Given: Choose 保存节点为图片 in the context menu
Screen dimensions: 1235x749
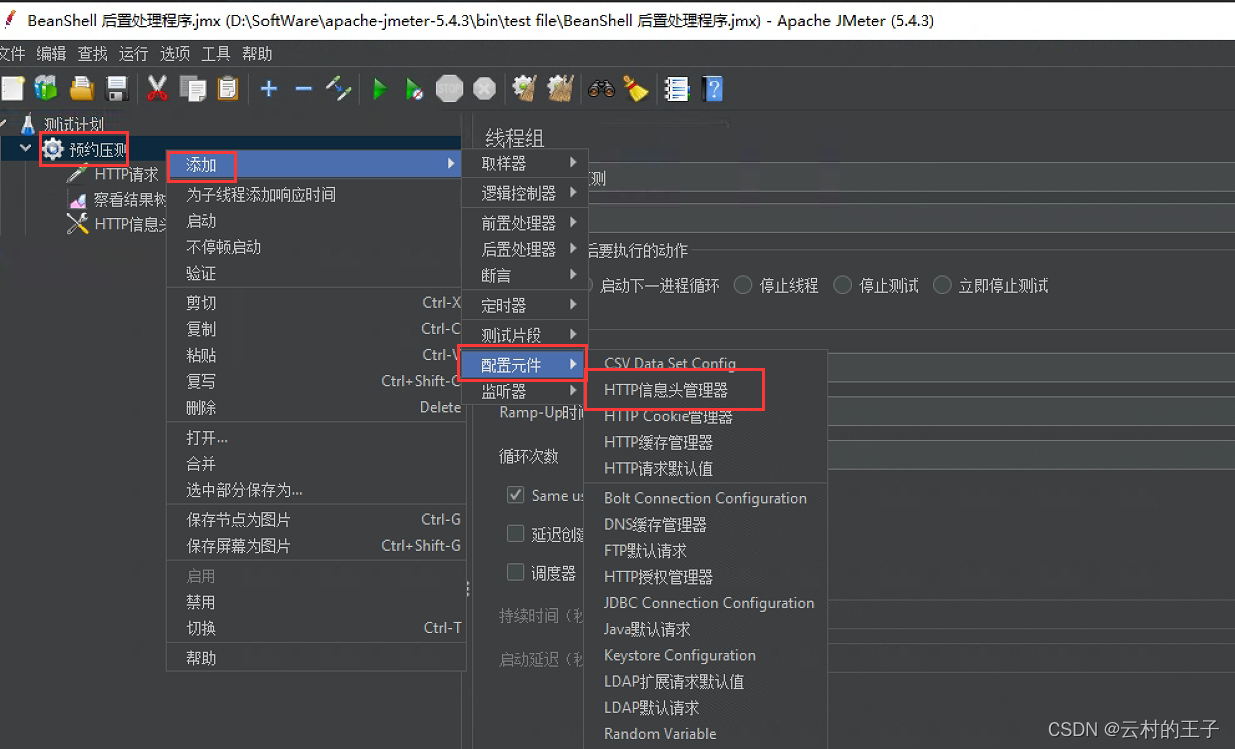Looking at the screenshot, I should tap(315, 520).
